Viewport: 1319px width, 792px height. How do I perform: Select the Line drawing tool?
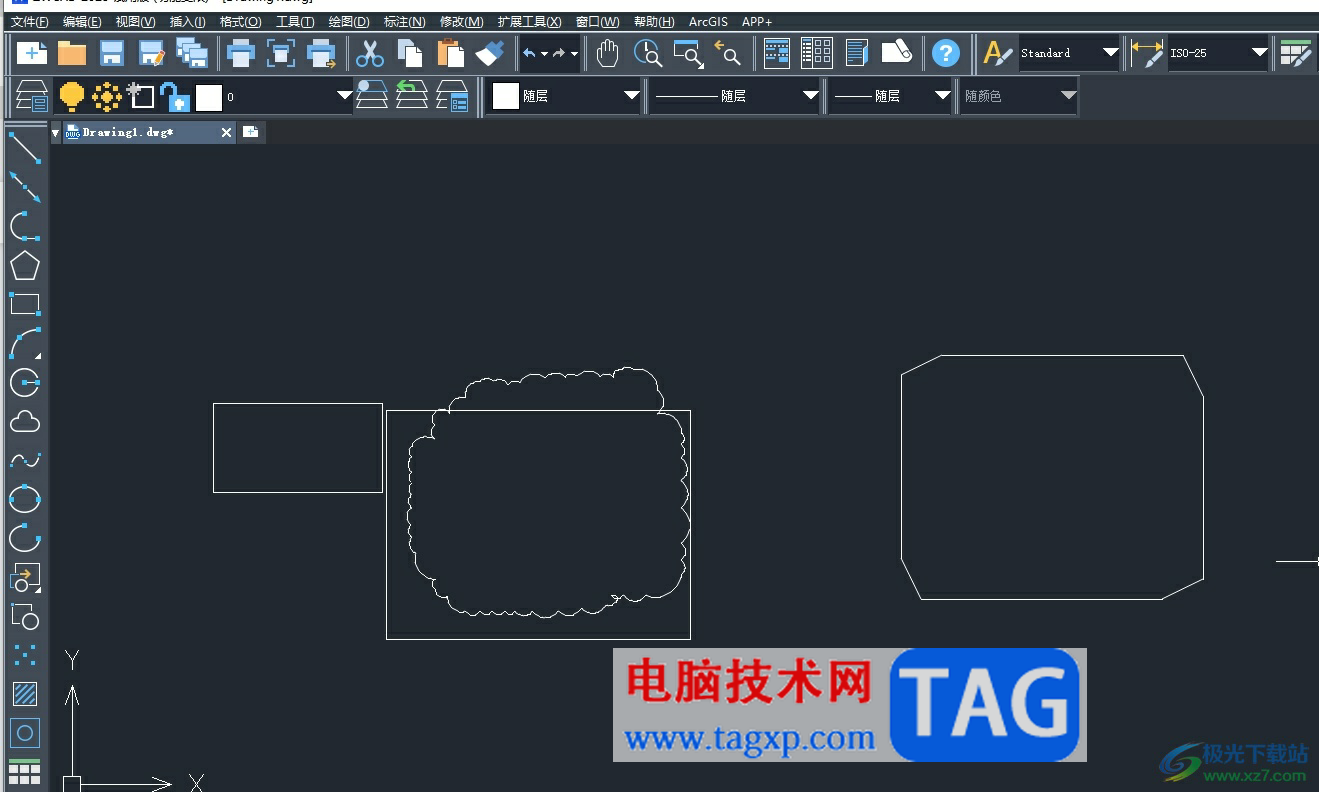[x=25, y=148]
